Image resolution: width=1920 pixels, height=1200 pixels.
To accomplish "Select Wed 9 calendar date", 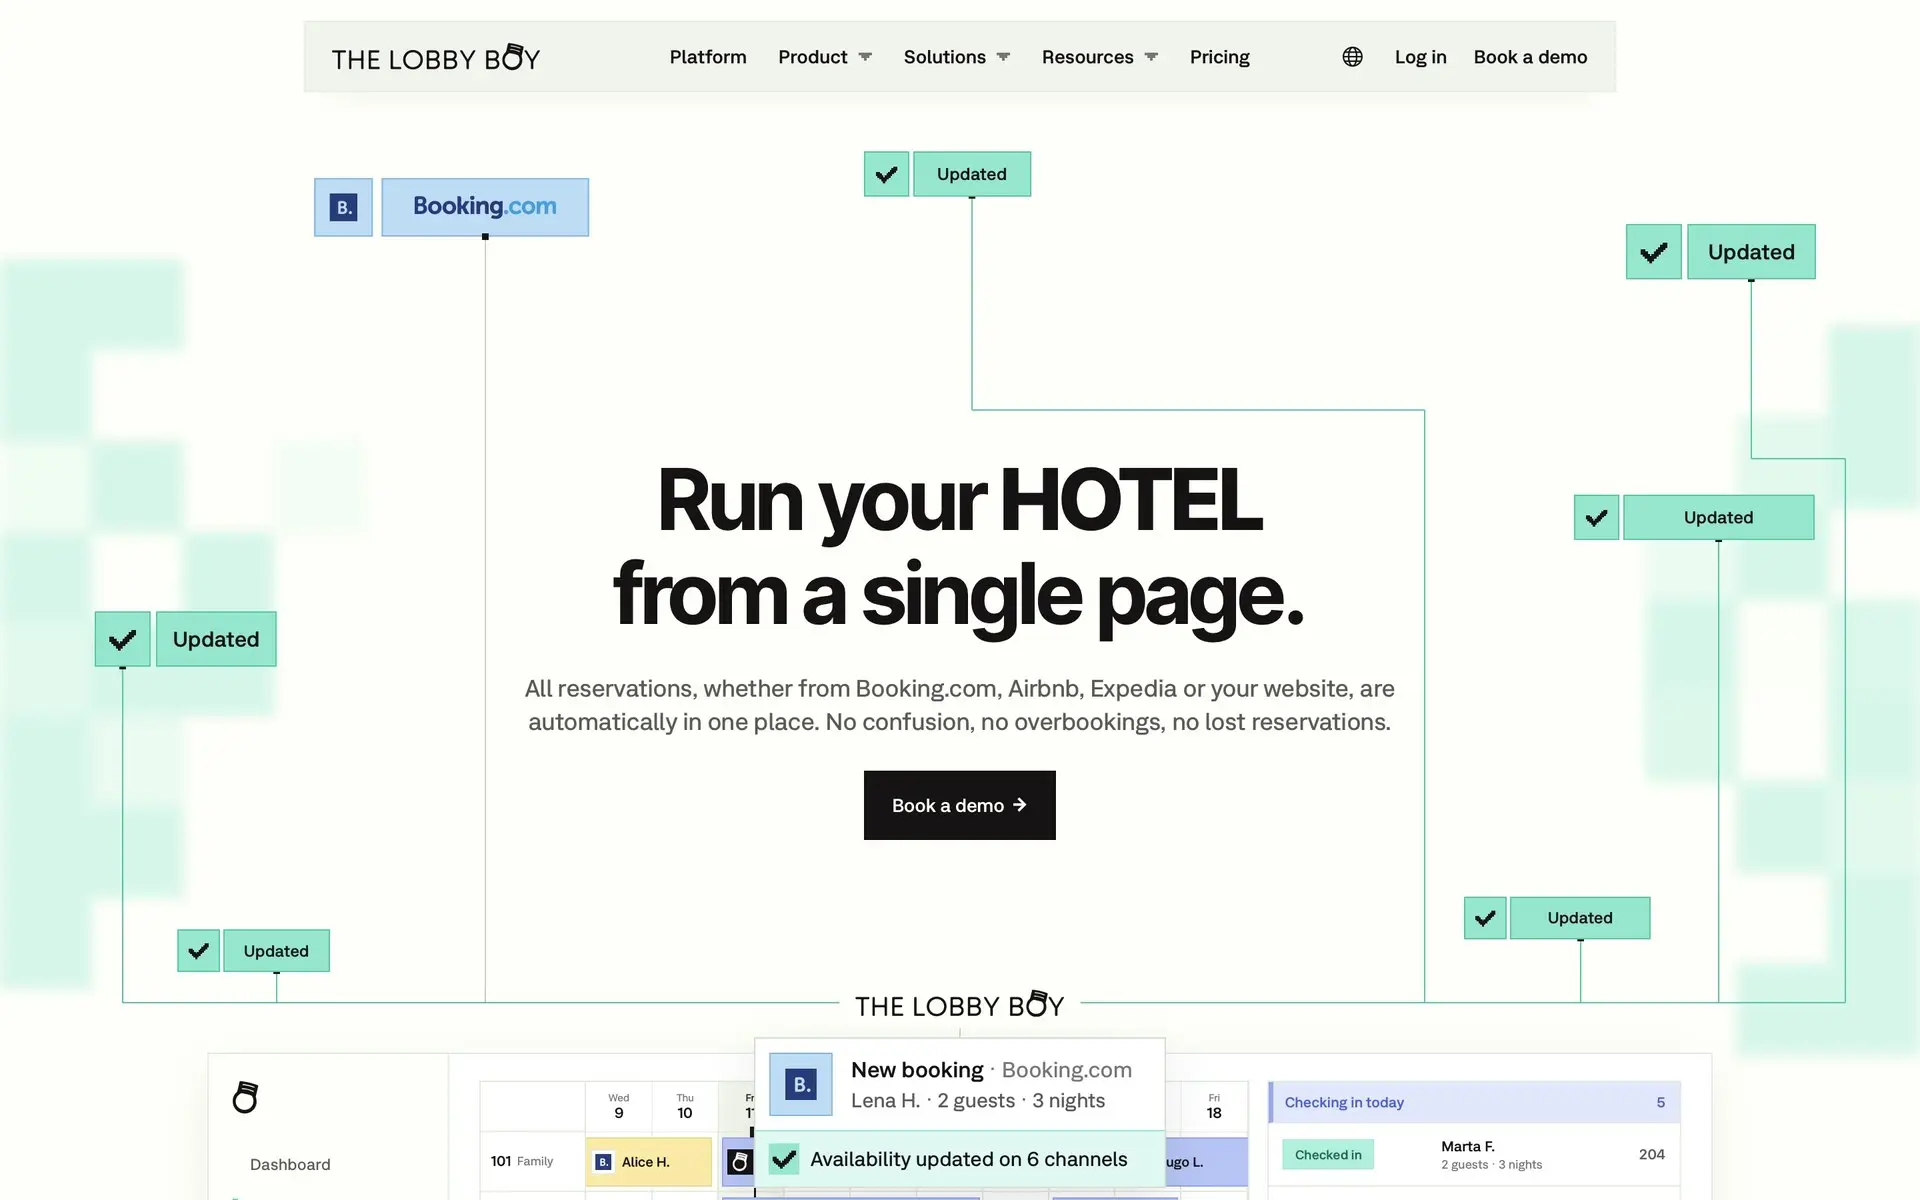I will (x=619, y=1106).
